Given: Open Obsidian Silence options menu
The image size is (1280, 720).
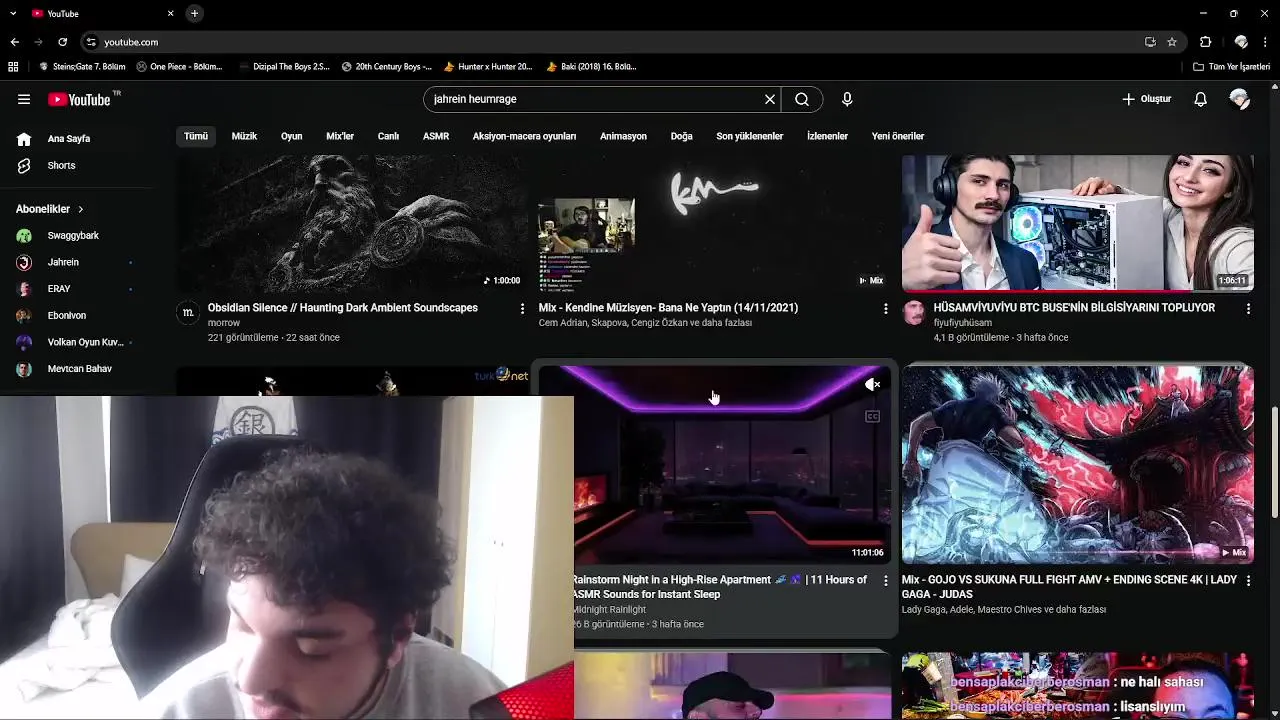Looking at the screenshot, I should click(522, 309).
